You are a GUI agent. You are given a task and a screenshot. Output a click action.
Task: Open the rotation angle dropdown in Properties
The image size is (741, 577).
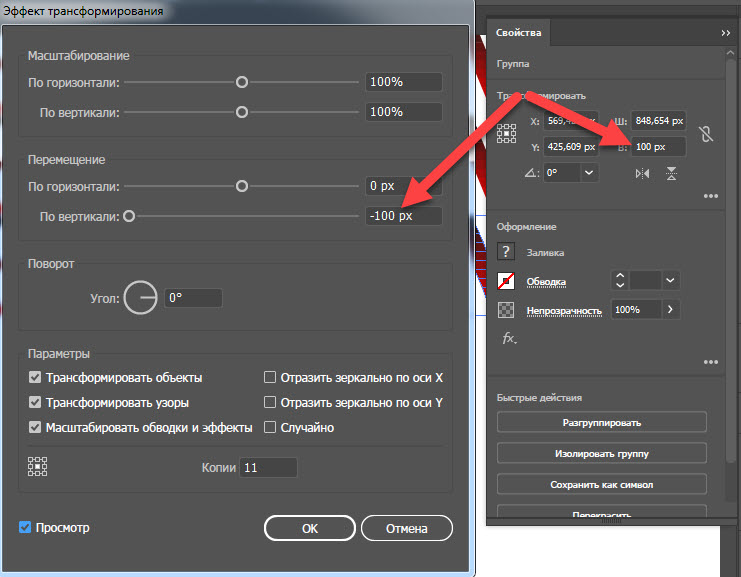coord(589,173)
